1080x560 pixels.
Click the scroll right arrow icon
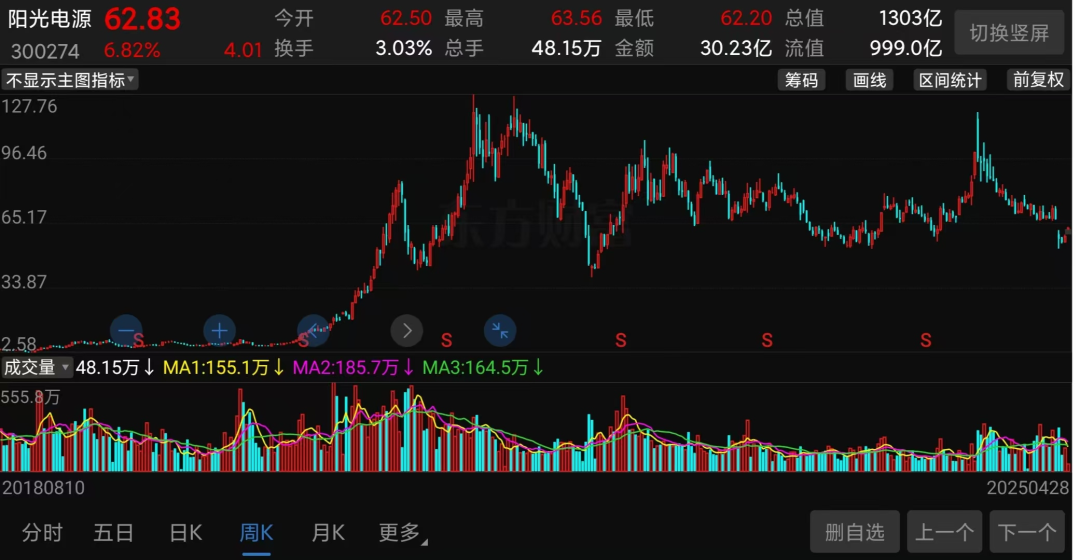[407, 329]
